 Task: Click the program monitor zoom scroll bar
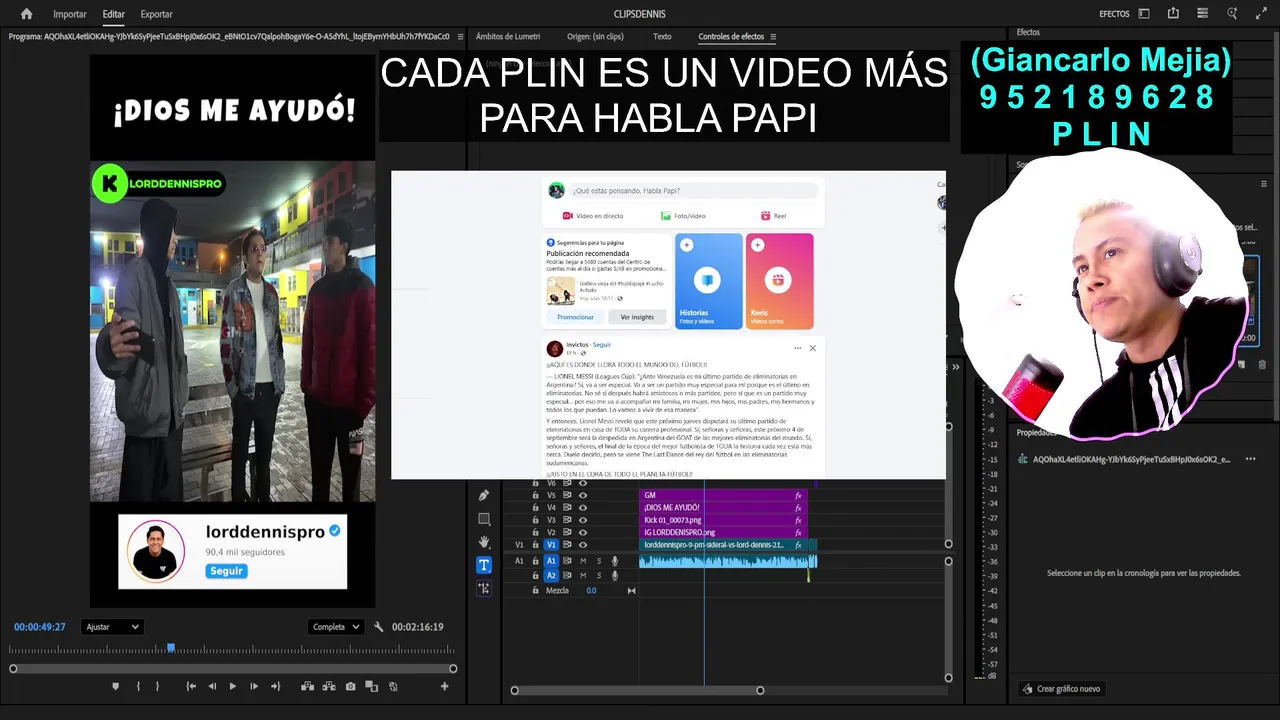click(233, 669)
